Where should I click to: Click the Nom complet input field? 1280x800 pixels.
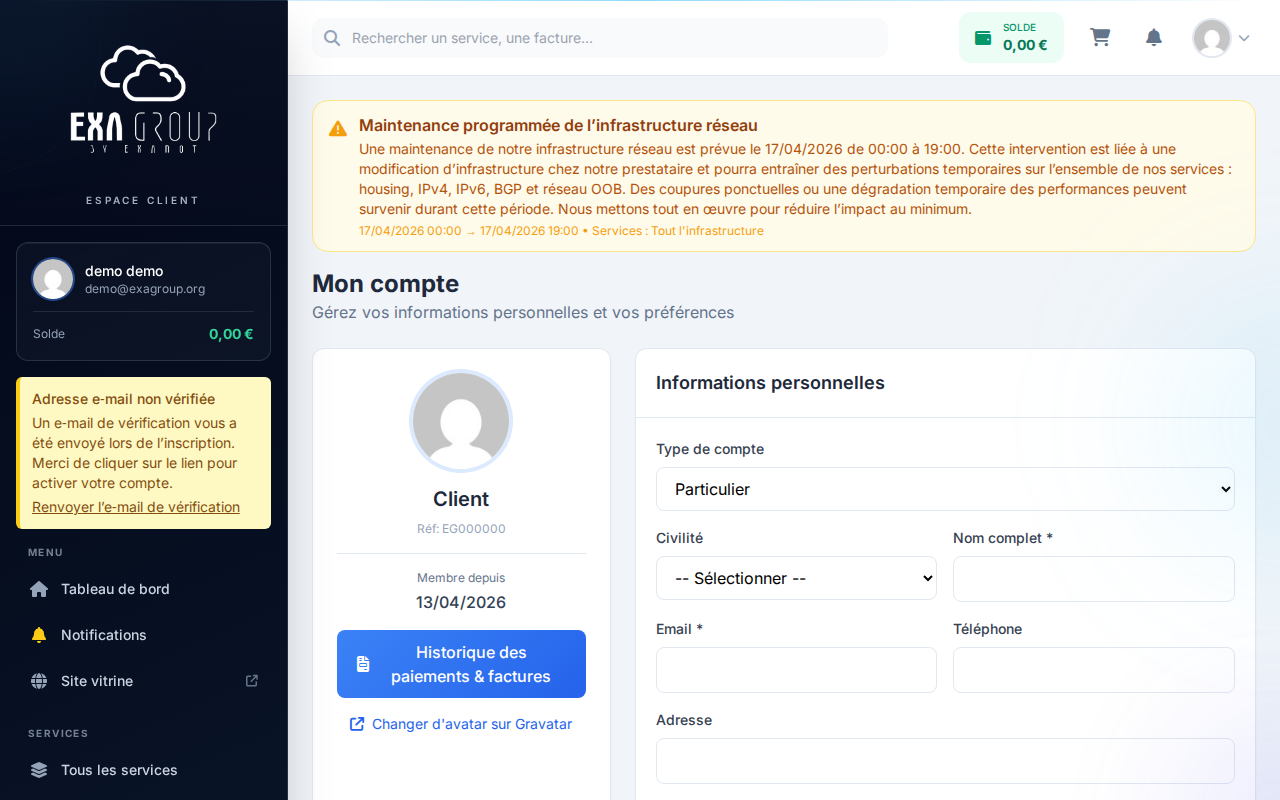coord(1094,579)
